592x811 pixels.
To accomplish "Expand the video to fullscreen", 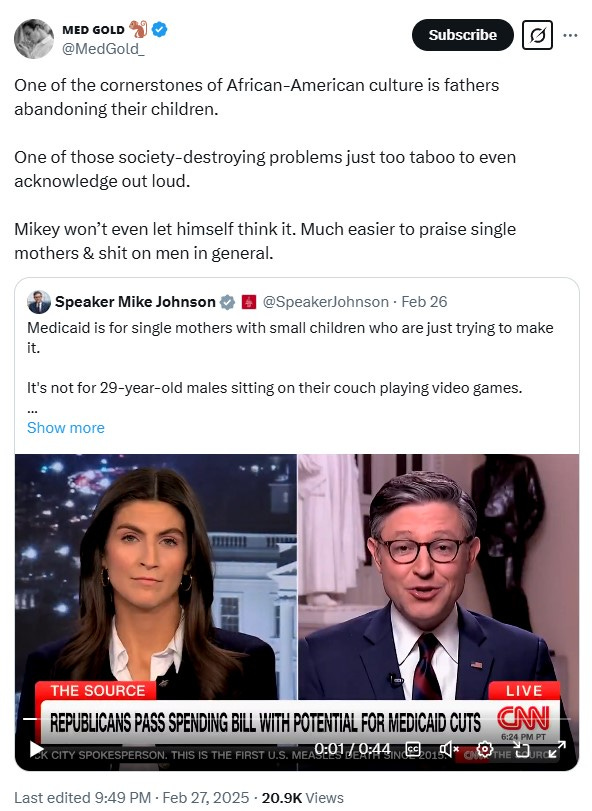I will click(557, 749).
